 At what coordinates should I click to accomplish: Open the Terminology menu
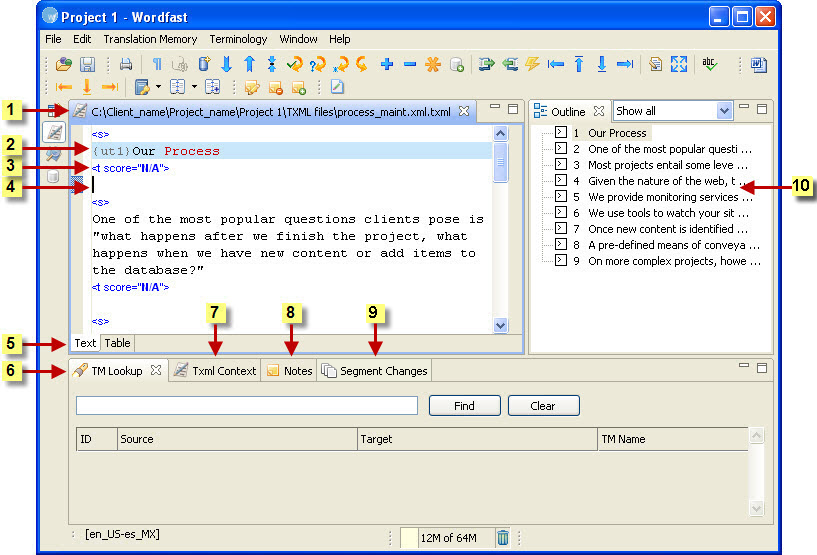[x=238, y=39]
